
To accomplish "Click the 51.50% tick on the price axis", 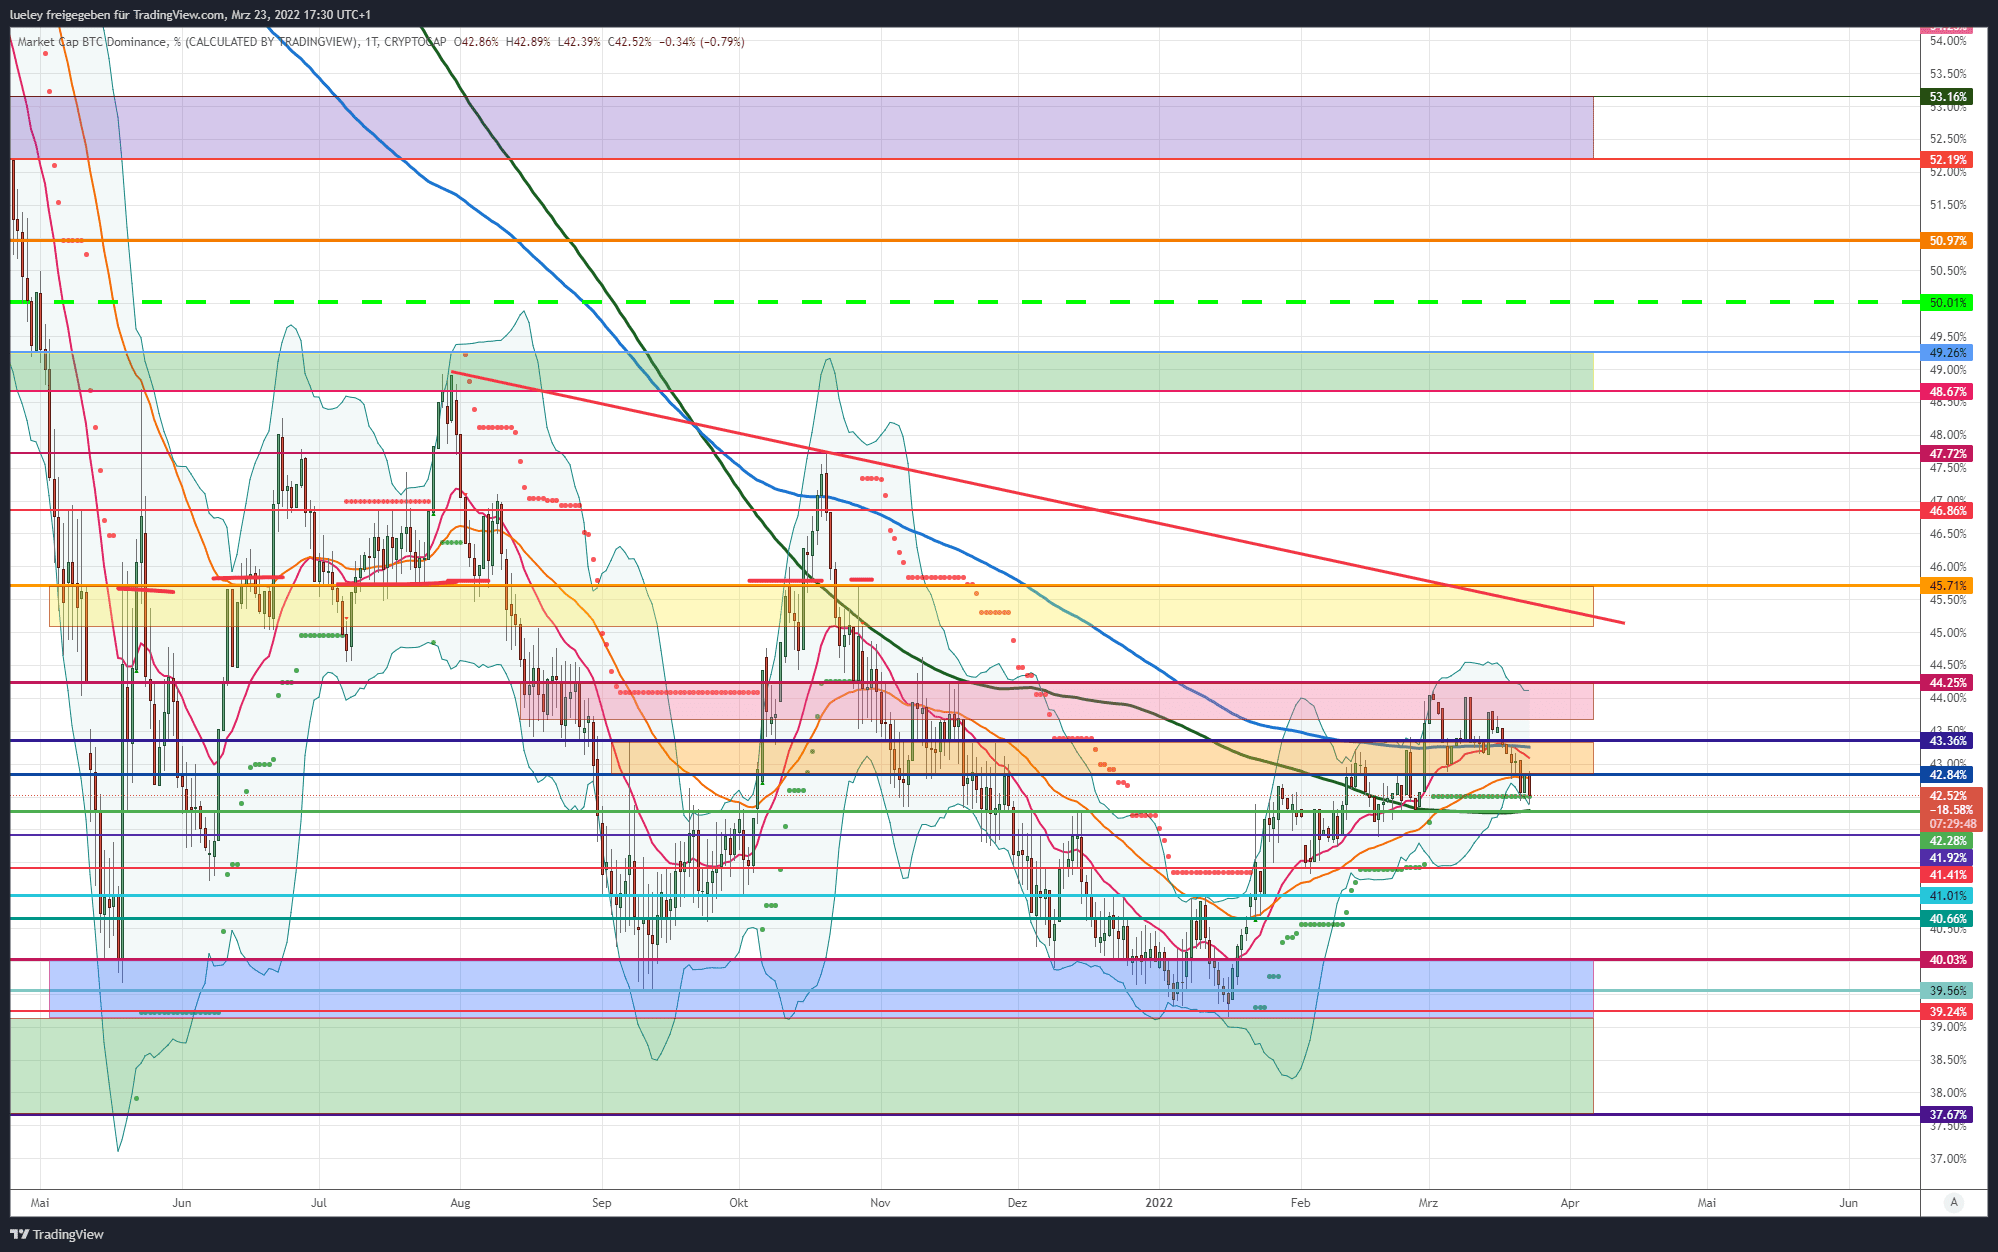I will pos(1948,205).
